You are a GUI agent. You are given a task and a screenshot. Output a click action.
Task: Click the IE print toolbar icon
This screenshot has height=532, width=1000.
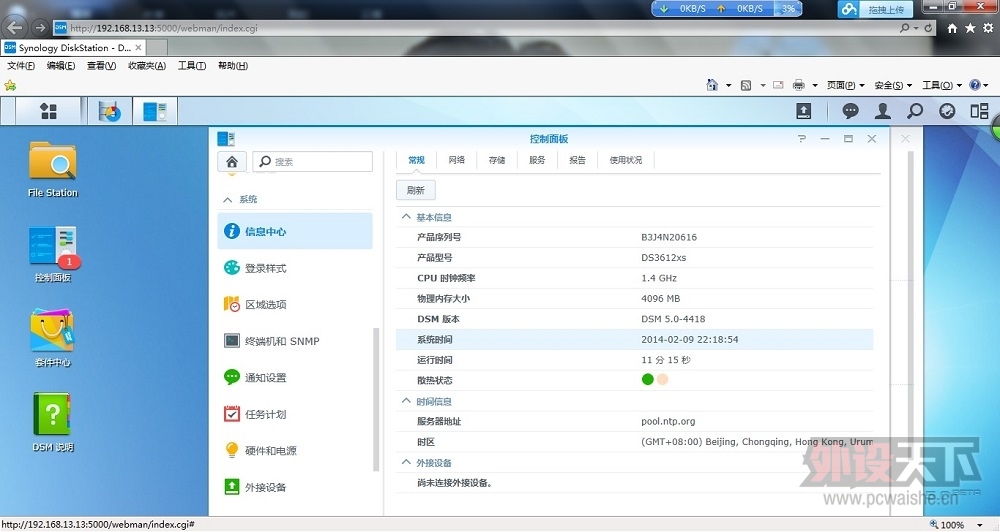(x=798, y=85)
